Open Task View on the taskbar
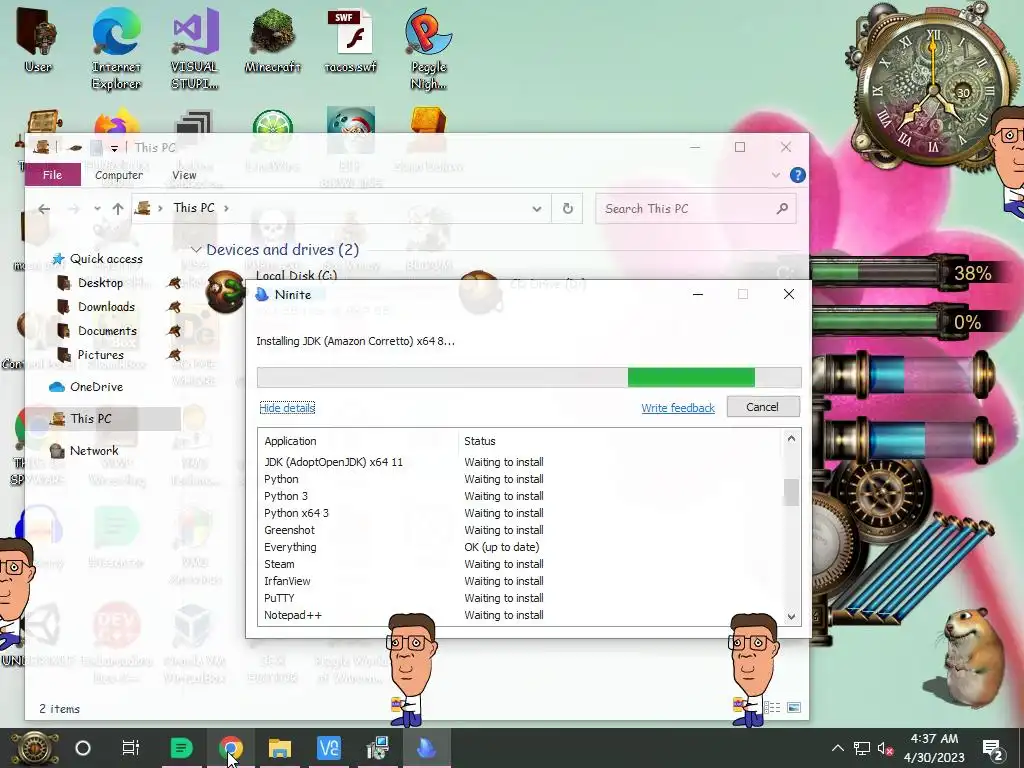Image resolution: width=1024 pixels, height=768 pixels. [131, 748]
